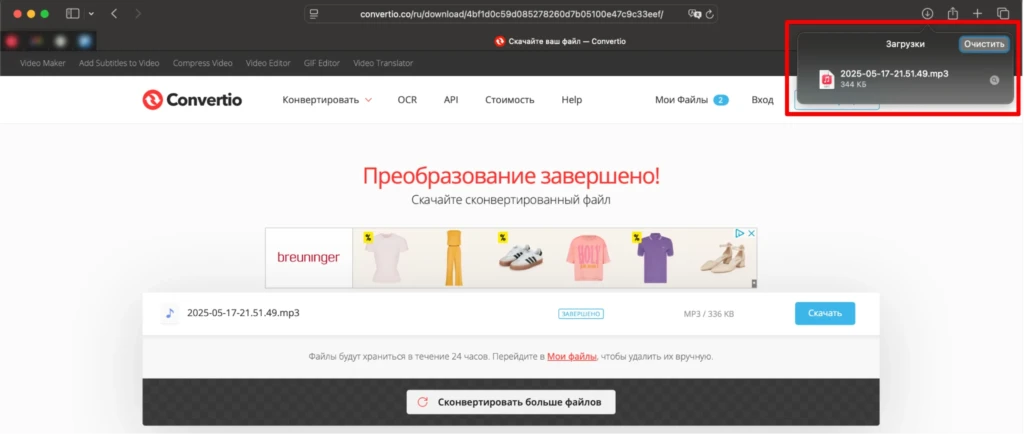Click the Share icon in Safari toolbar
The image size is (1024, 434).
953,13
